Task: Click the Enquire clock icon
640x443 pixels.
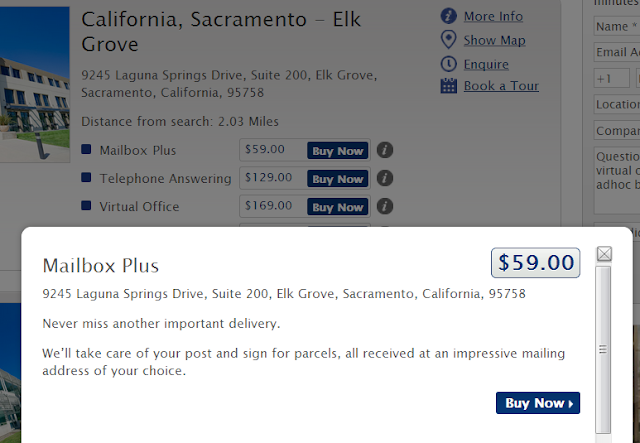Action: pos(448,63)
